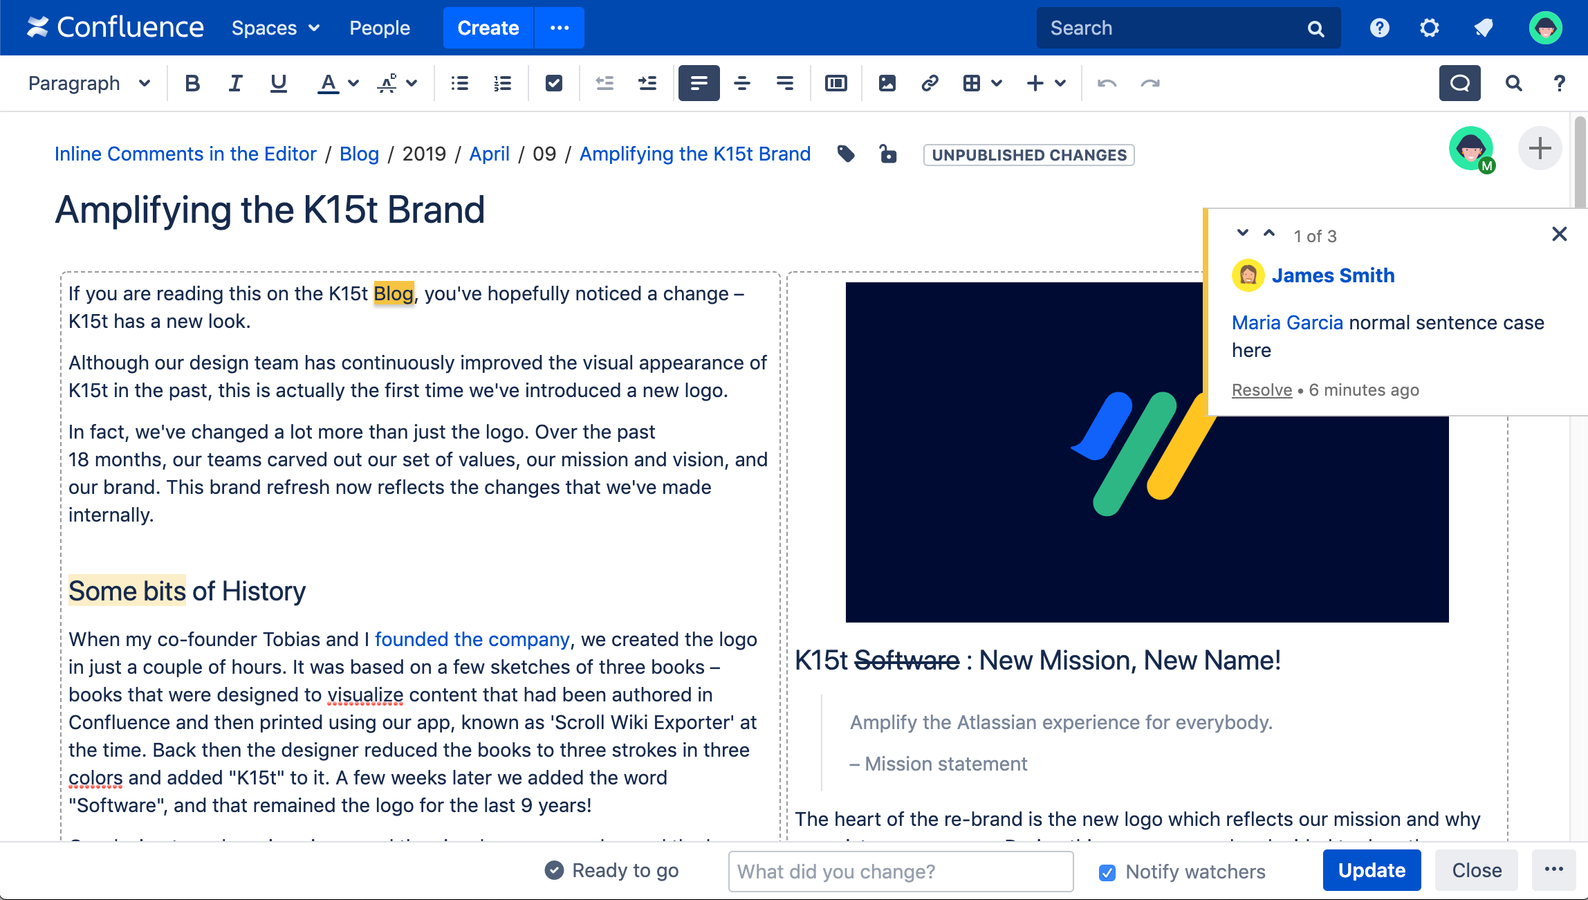This screenshot has height=900, width=1588.
Task: Toggle italic formatting
Action: (235, 83)
